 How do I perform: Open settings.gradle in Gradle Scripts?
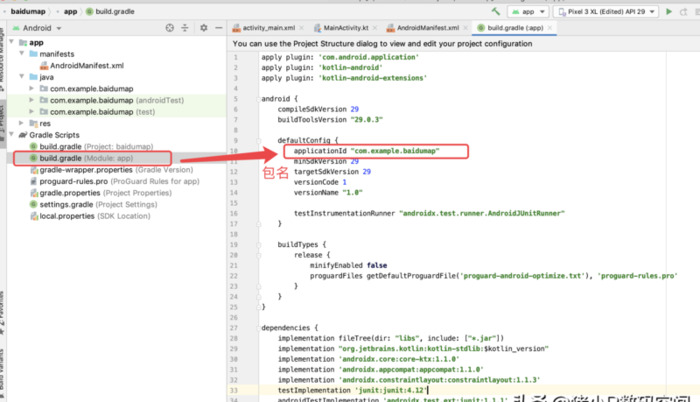(x=68, y=204)
